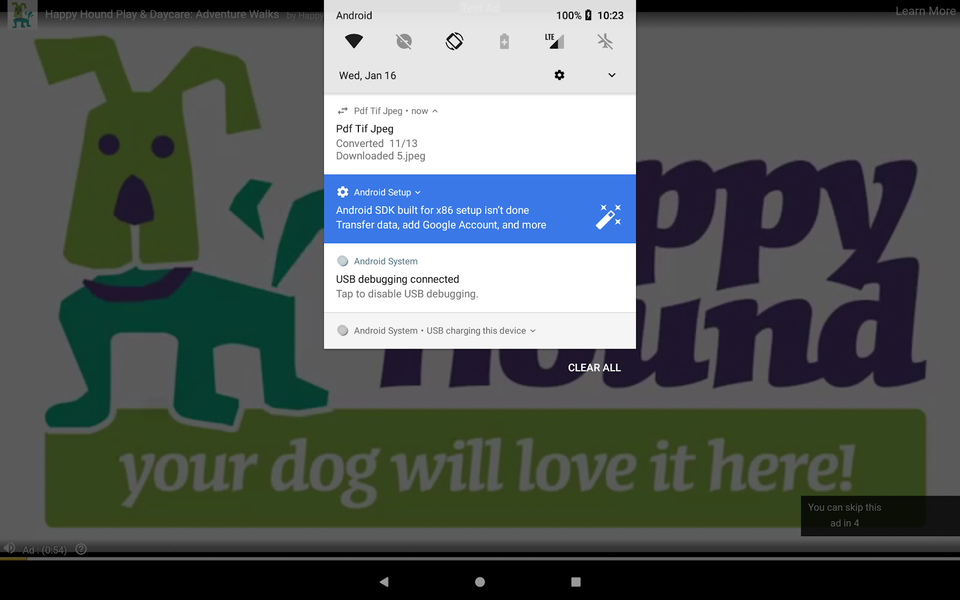960x600 pixels.
Task: Click the Pdf Tif Jpeg transfer arrows icon
Action: 343,111
